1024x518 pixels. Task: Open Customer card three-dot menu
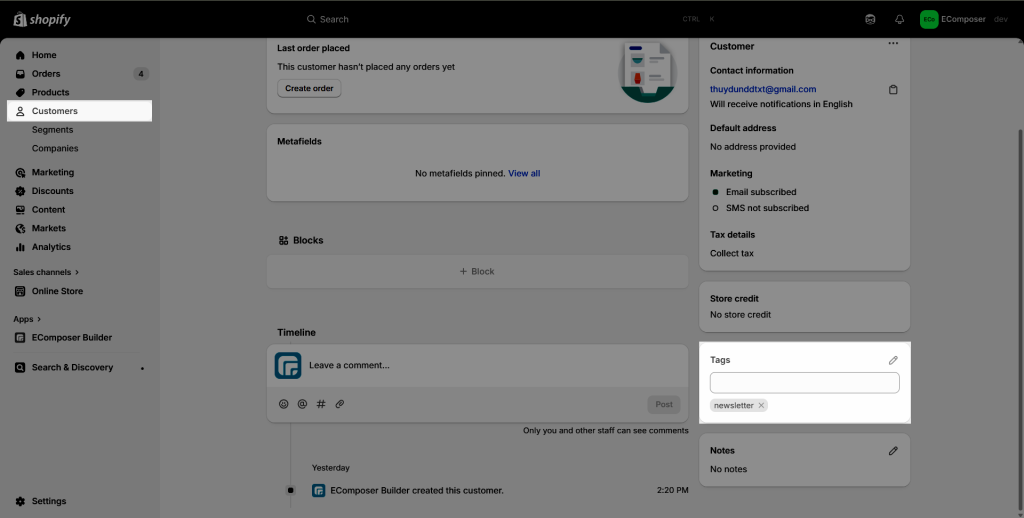click(x=893, y=45)
